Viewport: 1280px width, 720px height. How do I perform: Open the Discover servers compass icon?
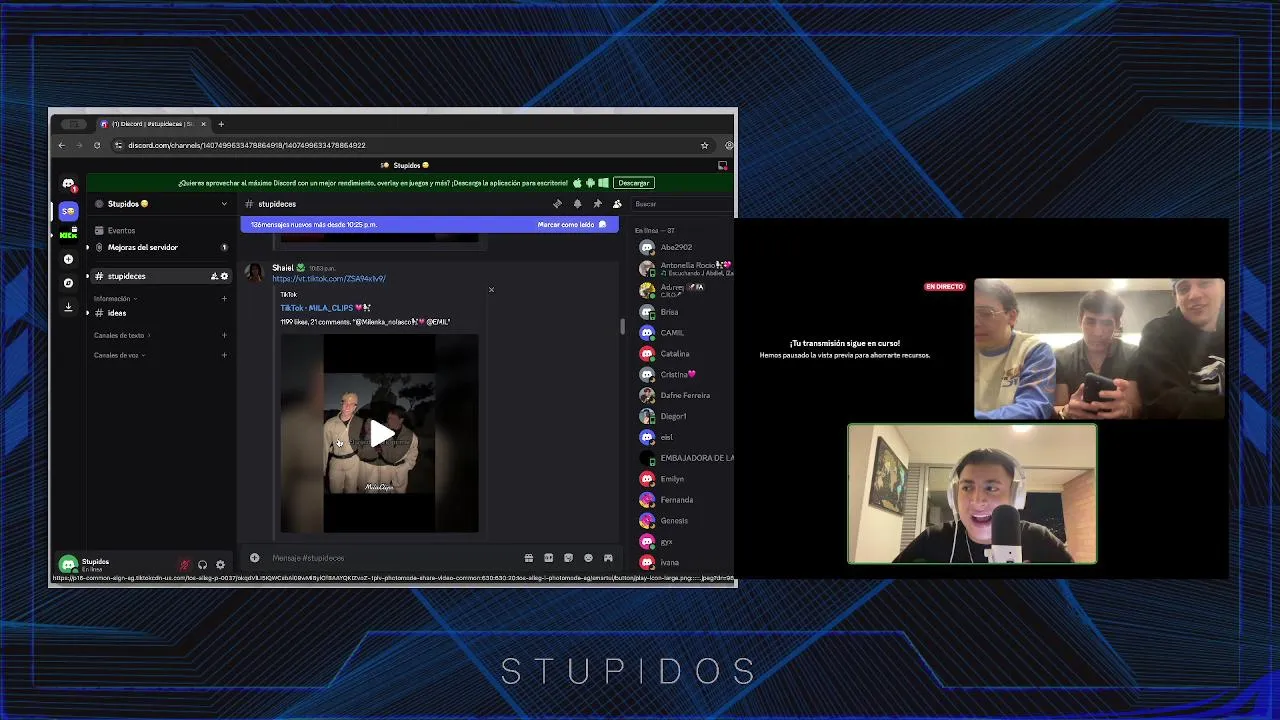tap(68, 283)
